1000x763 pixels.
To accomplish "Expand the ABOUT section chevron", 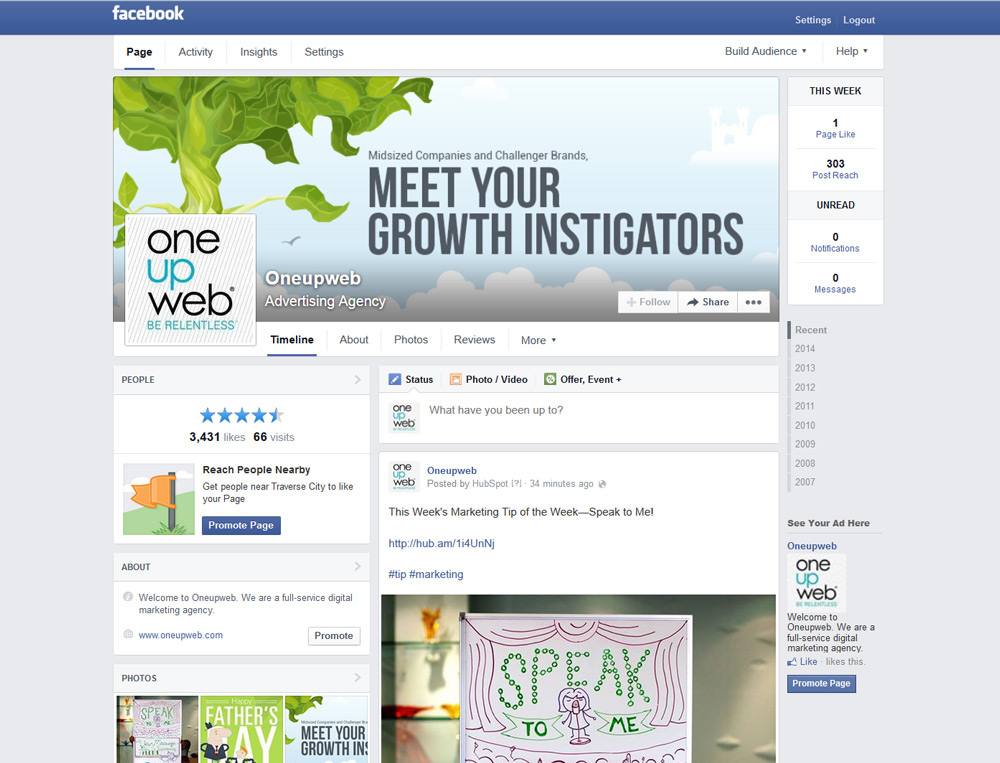I will 357,567.
